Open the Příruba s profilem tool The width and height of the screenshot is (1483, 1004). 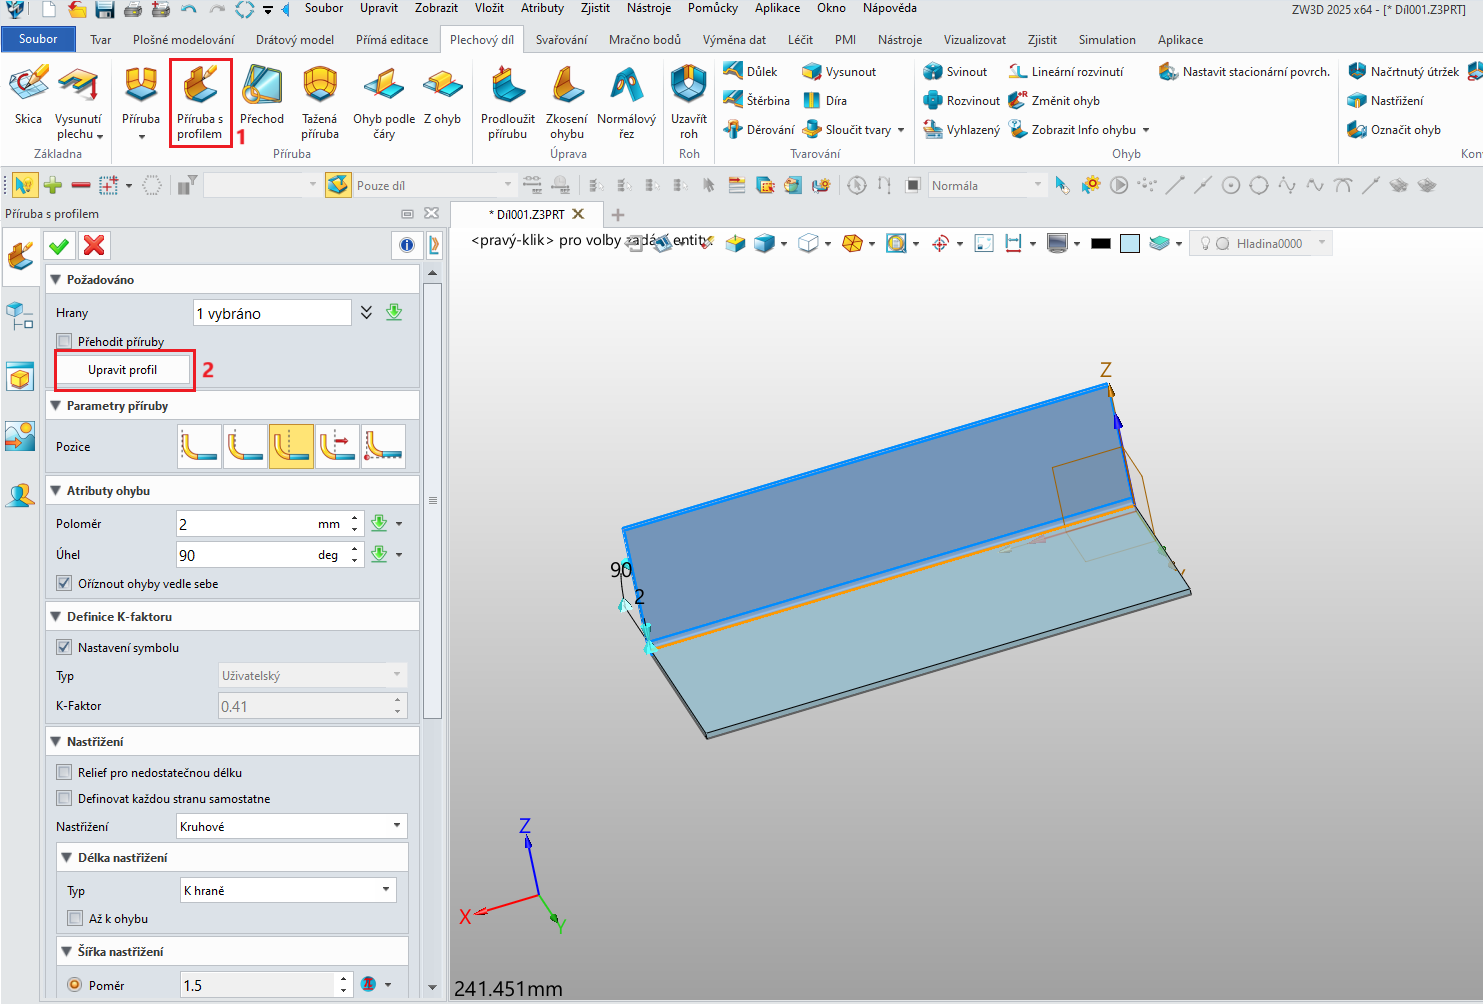200,103
